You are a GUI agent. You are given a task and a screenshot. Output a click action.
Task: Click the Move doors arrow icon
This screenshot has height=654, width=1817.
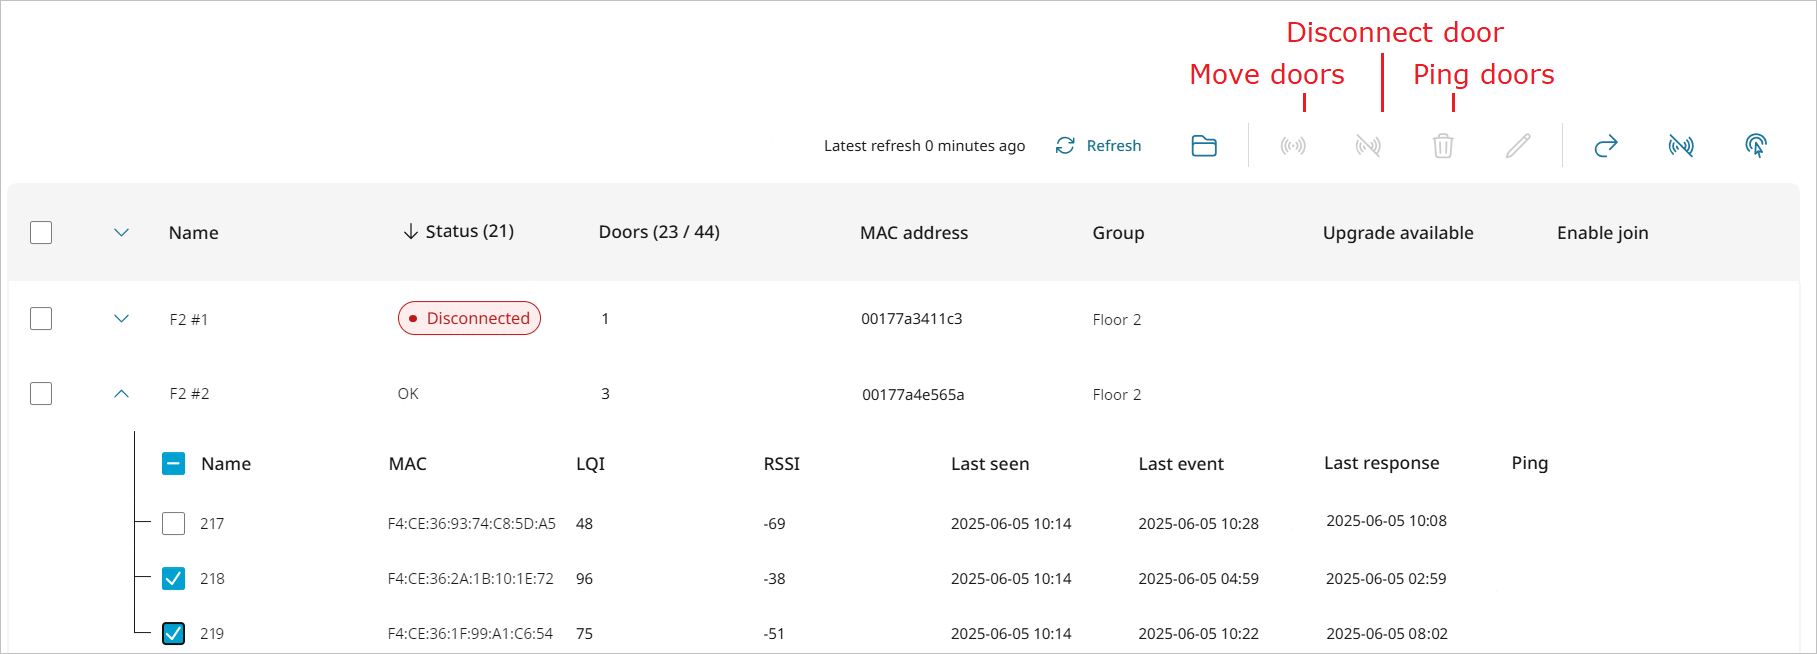click(1606, 146)
